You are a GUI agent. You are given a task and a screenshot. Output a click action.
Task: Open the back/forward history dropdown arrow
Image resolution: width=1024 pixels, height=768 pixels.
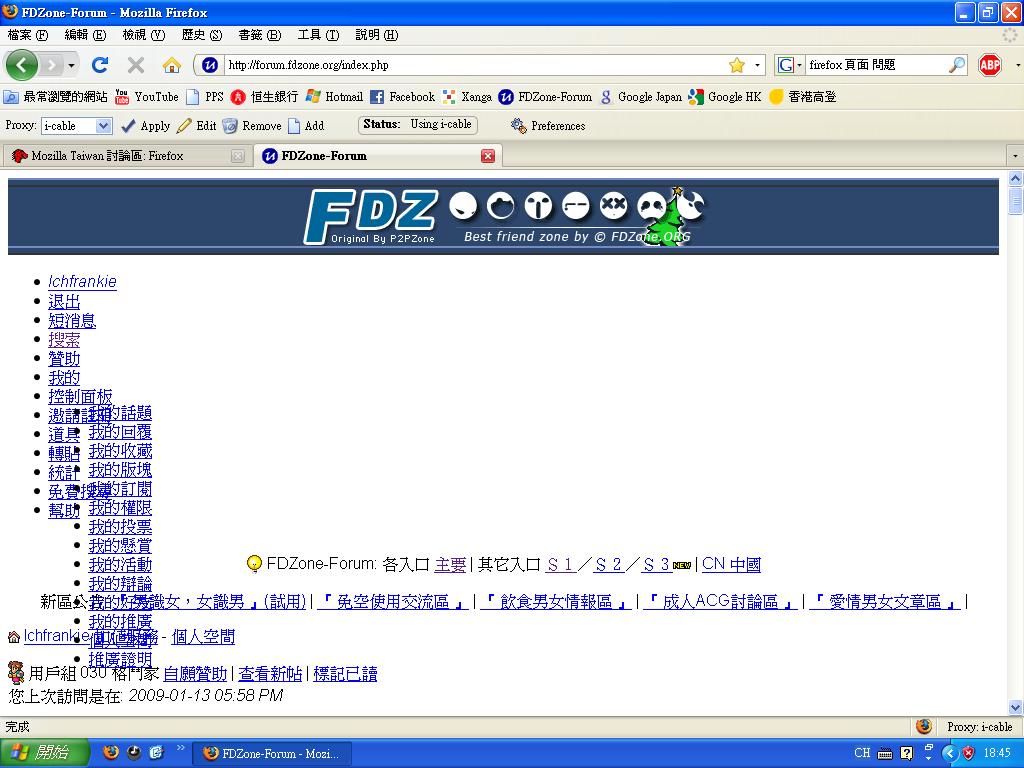[71, 65]
